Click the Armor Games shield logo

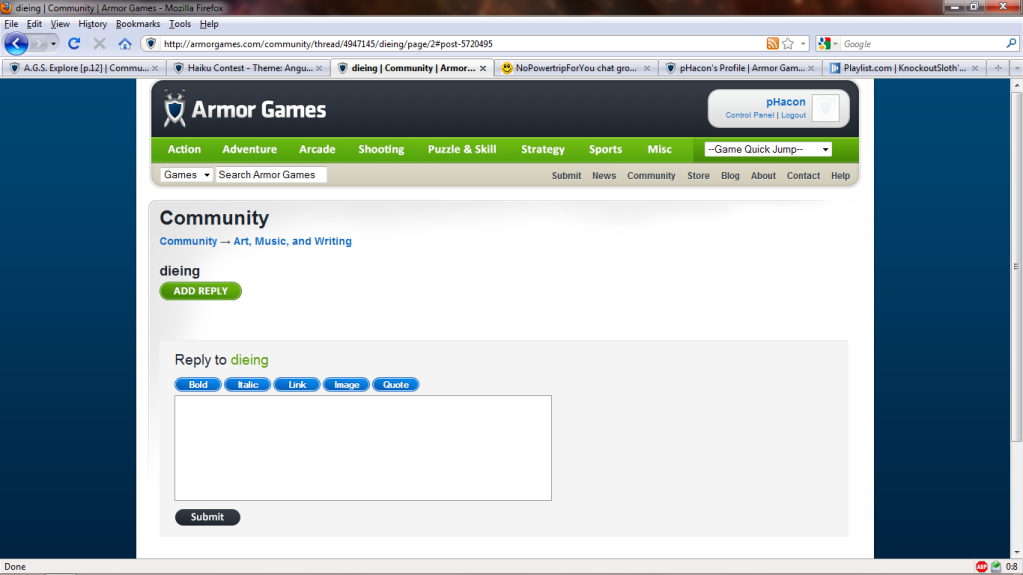(174, 108)
